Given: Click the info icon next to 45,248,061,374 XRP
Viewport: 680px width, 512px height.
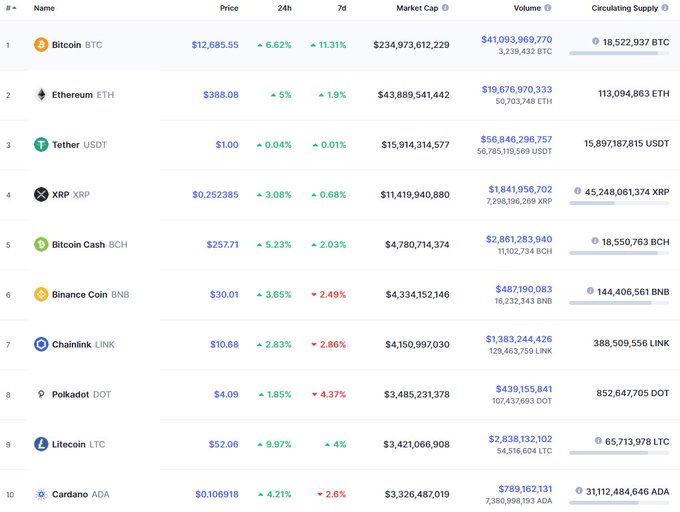Looking at the screenshot, I should click(578, 191).
